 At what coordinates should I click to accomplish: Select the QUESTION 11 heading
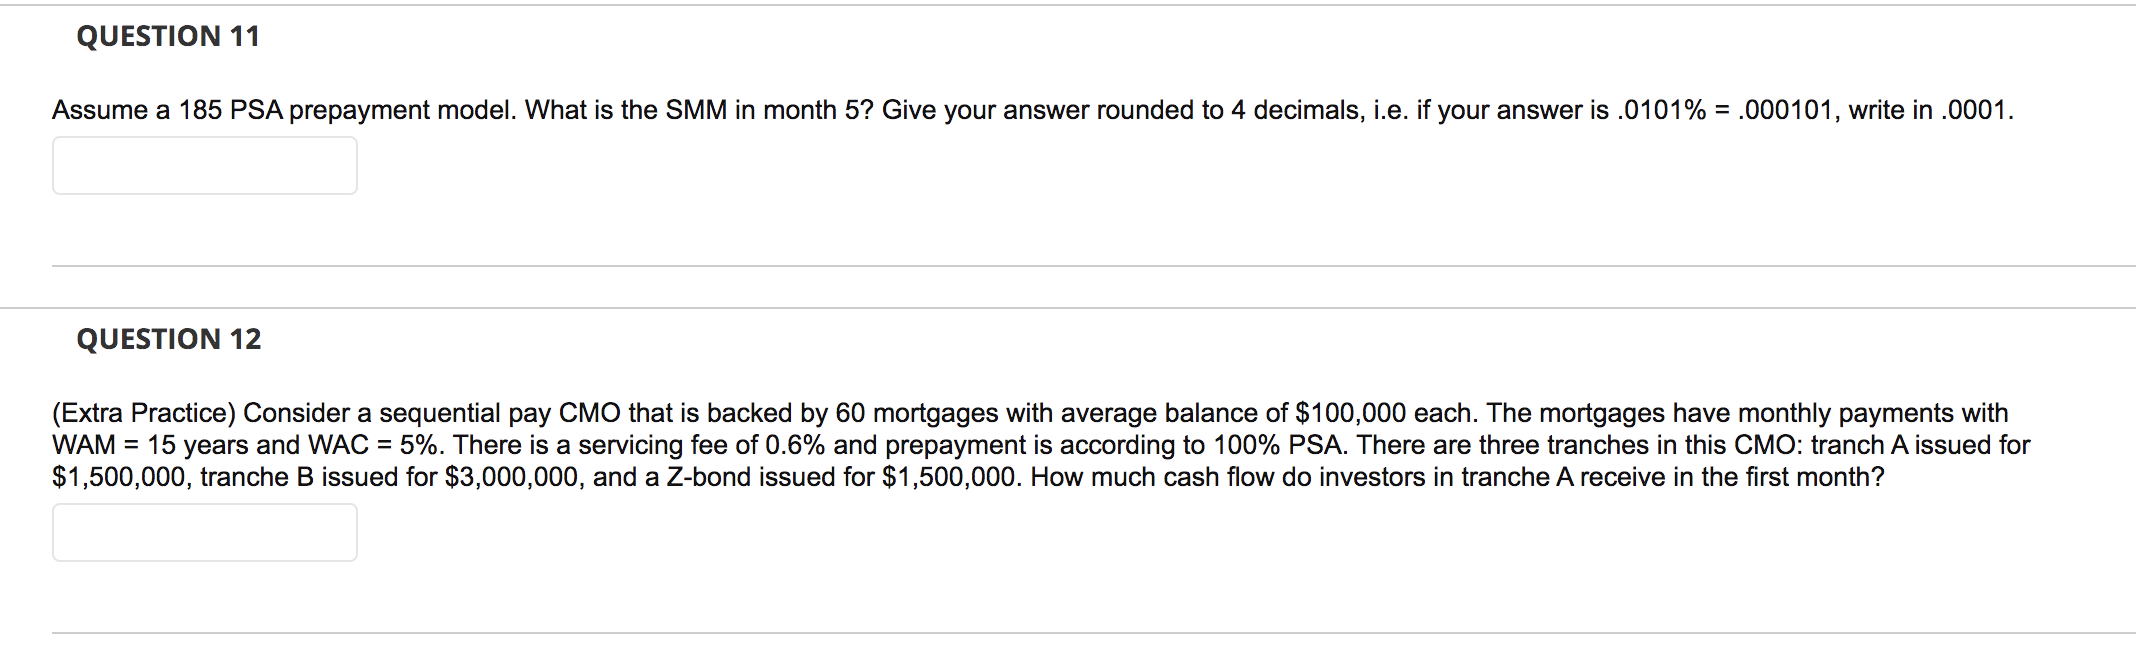click(x=170, y=36)
